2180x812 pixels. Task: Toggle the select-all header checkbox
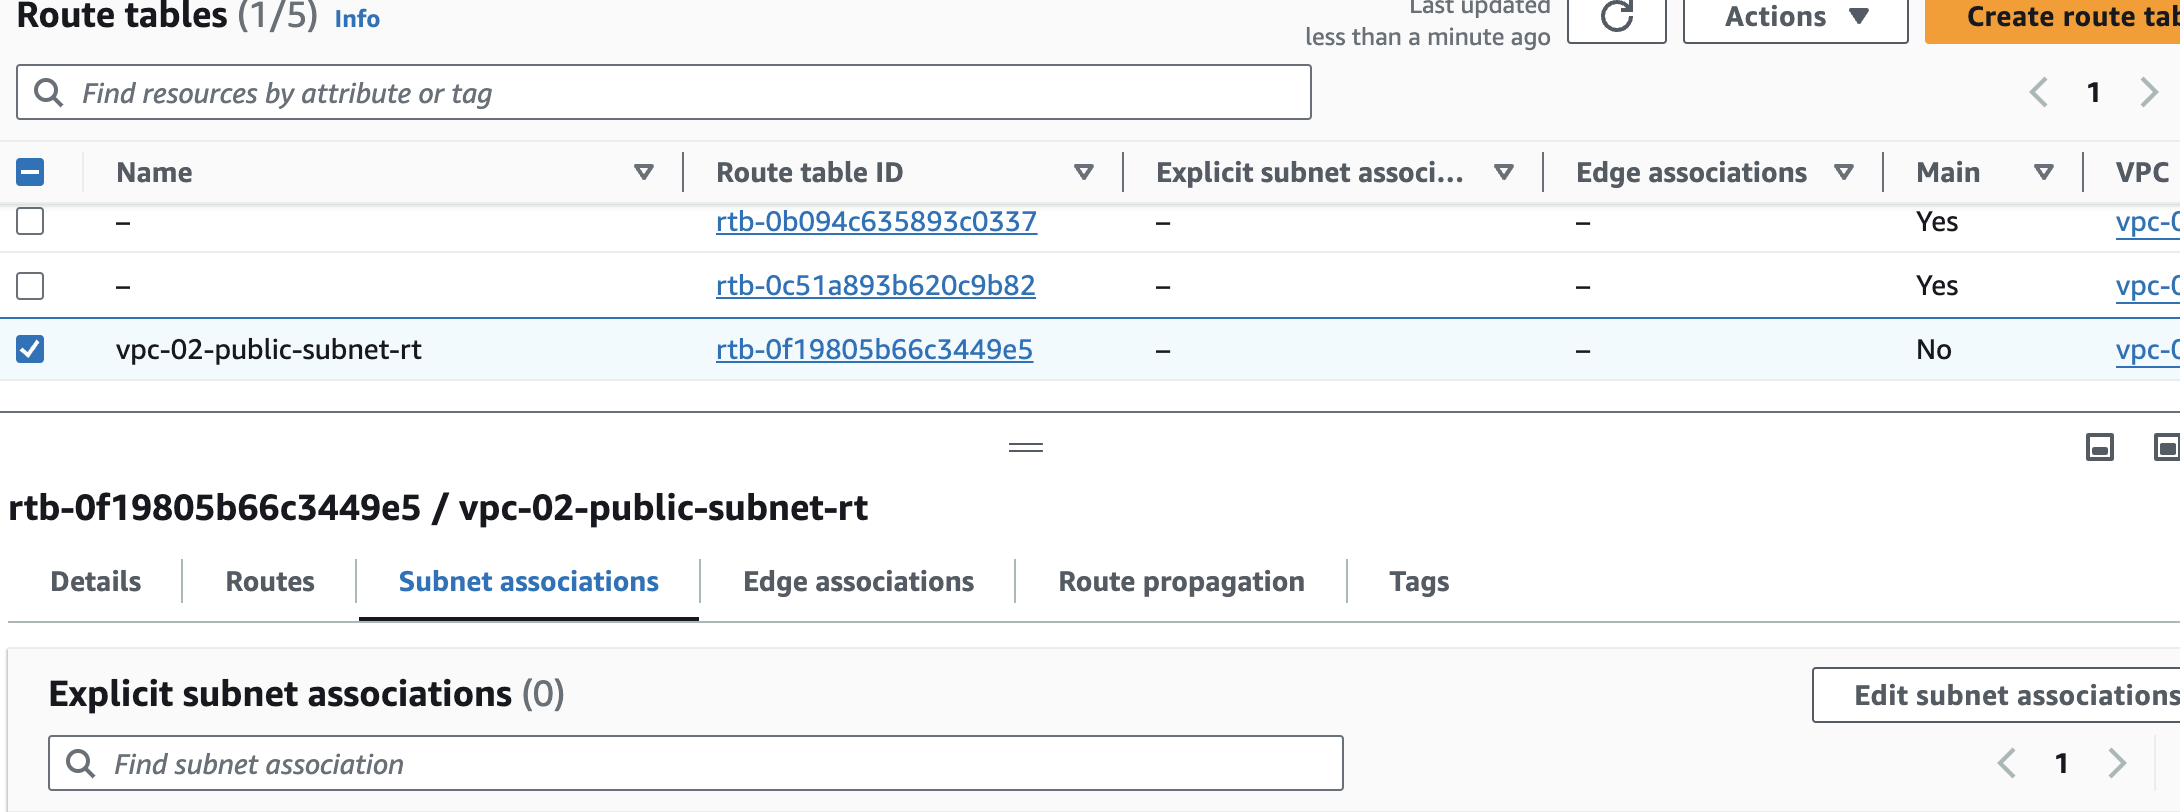[x=30, y=172]
